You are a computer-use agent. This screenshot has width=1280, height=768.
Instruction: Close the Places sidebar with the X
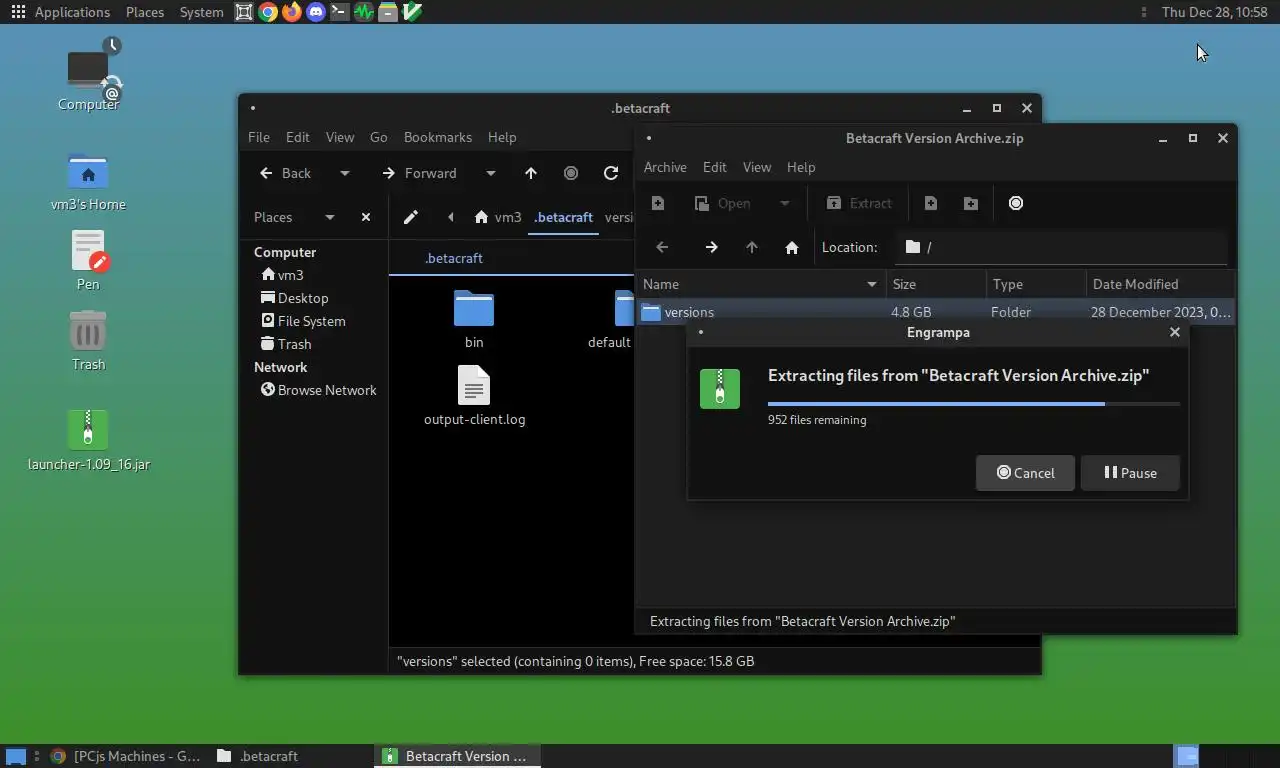tap(366, 217)
